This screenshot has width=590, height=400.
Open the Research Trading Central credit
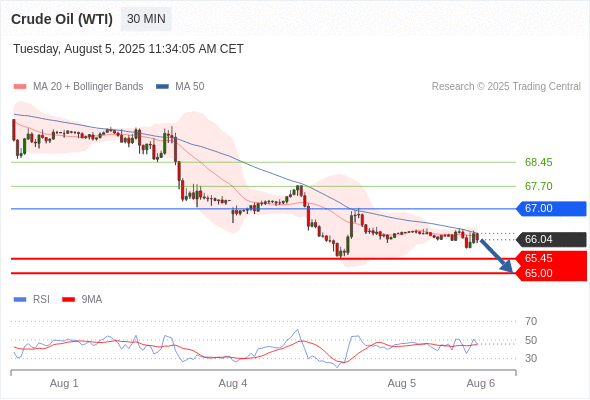(506, 87)
